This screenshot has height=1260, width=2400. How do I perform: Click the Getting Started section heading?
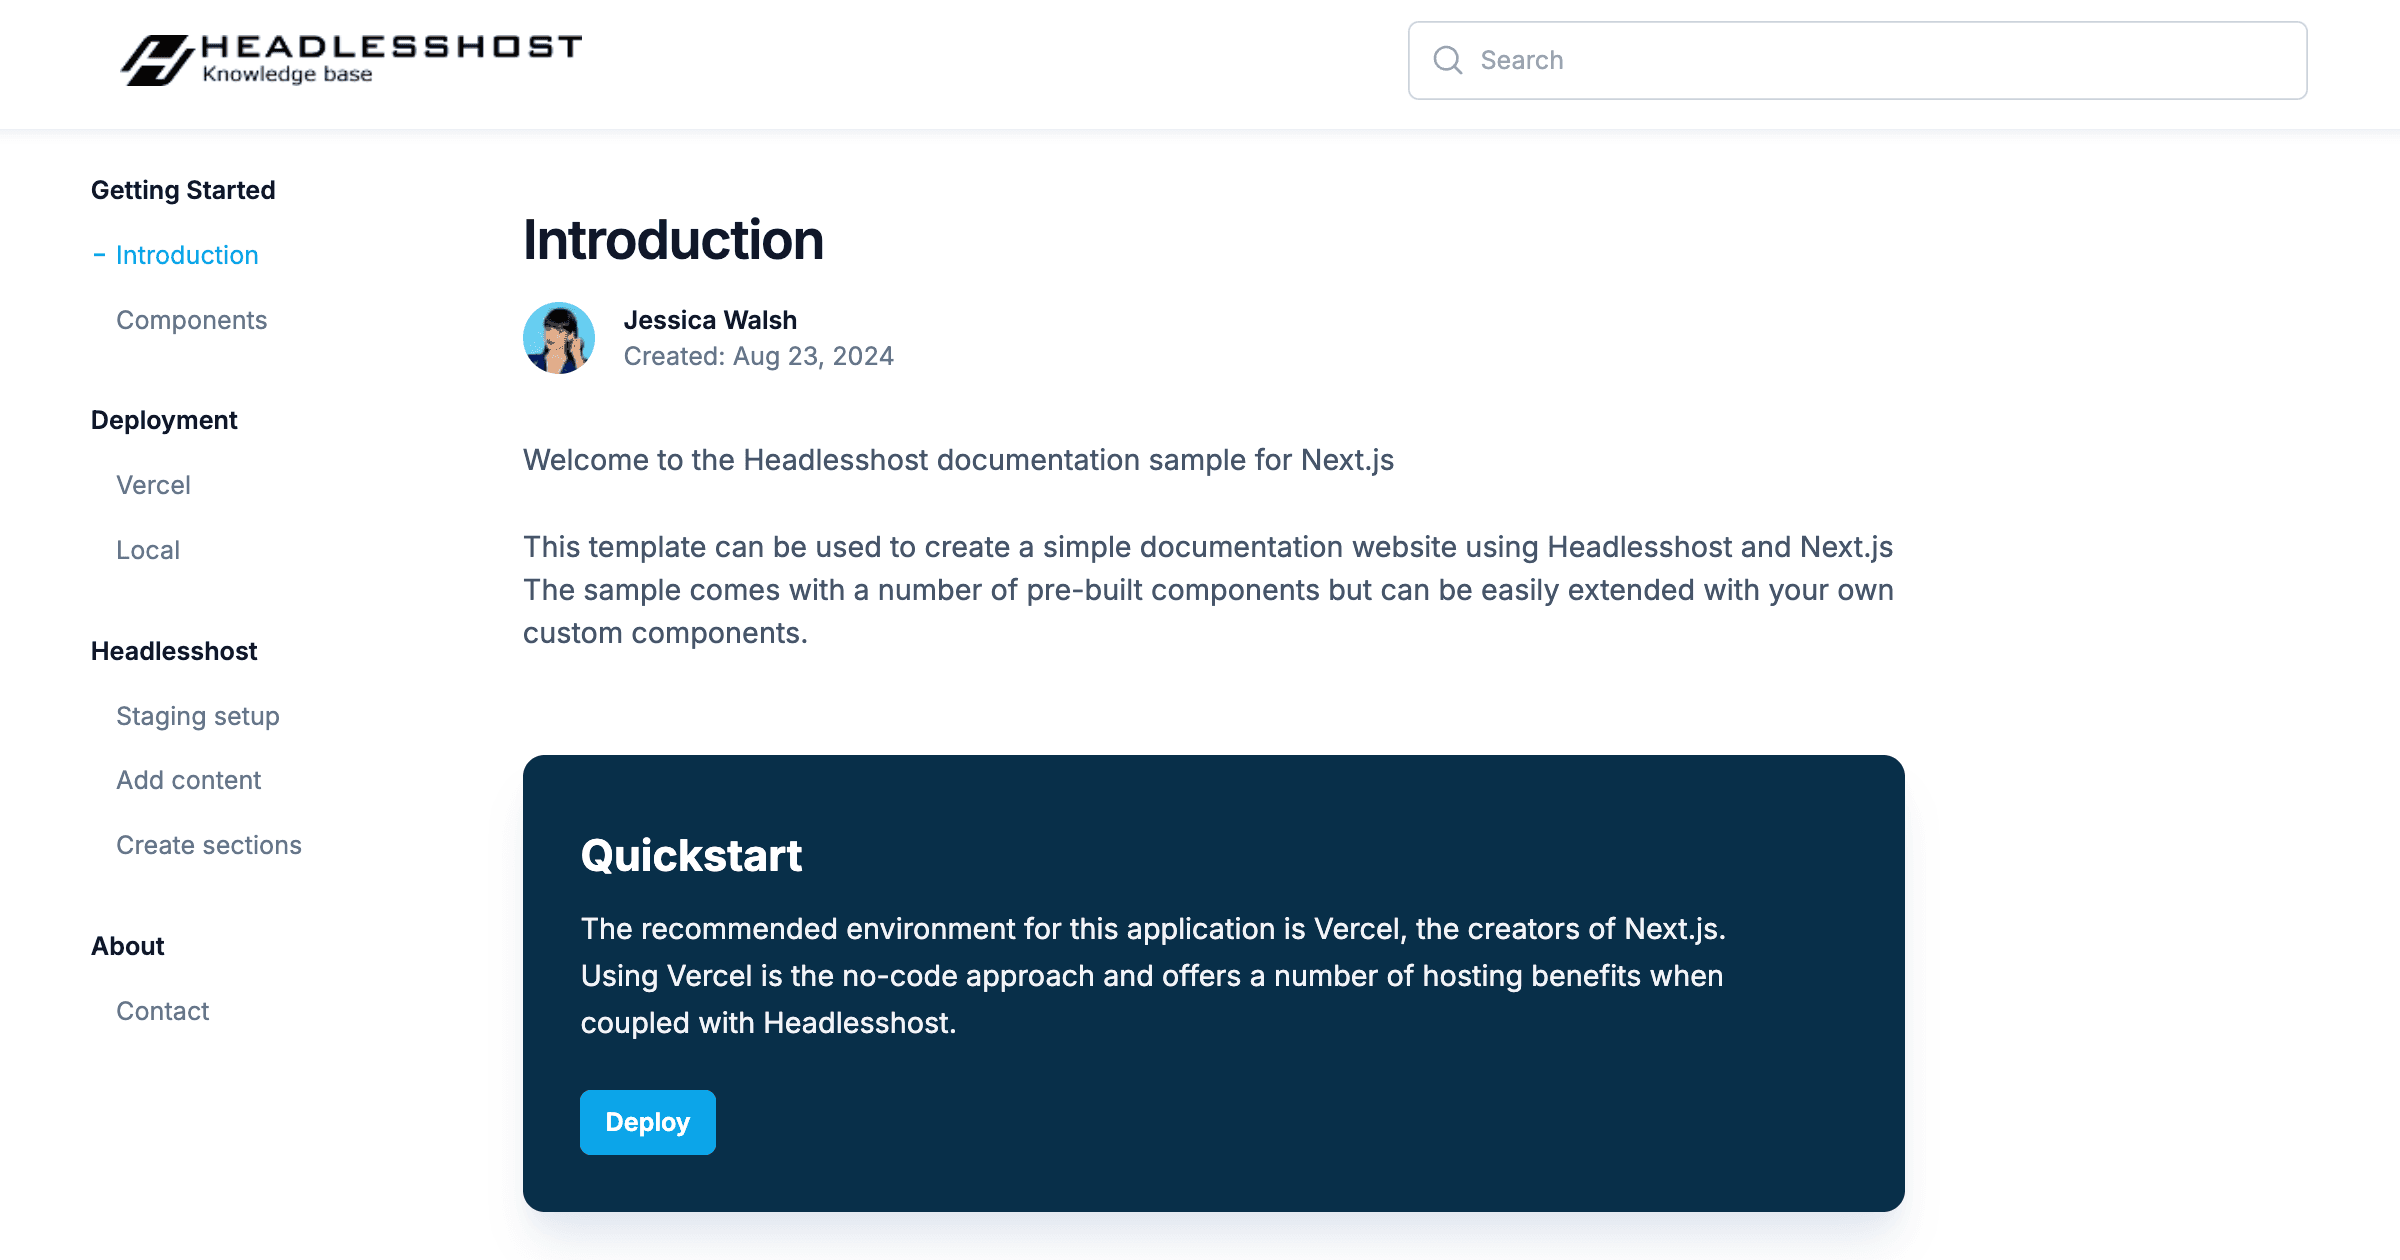pos(183,190)
